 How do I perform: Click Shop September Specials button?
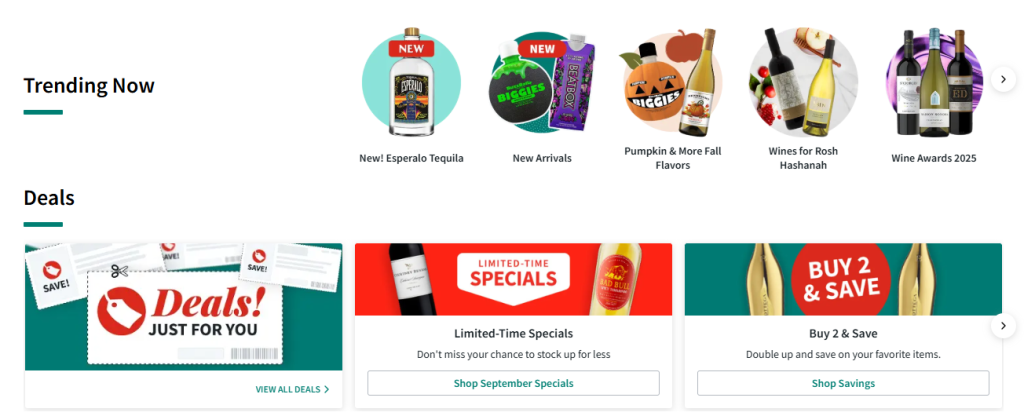coord(513,383)
